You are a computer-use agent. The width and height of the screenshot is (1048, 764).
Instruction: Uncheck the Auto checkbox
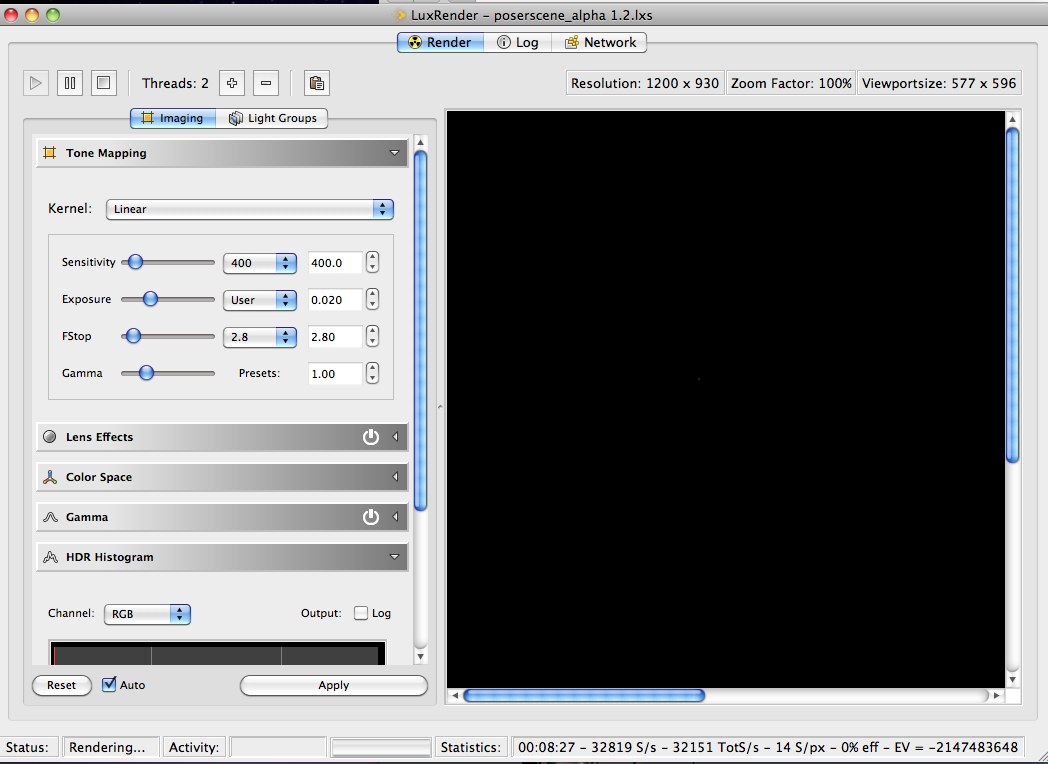[110, 685]
